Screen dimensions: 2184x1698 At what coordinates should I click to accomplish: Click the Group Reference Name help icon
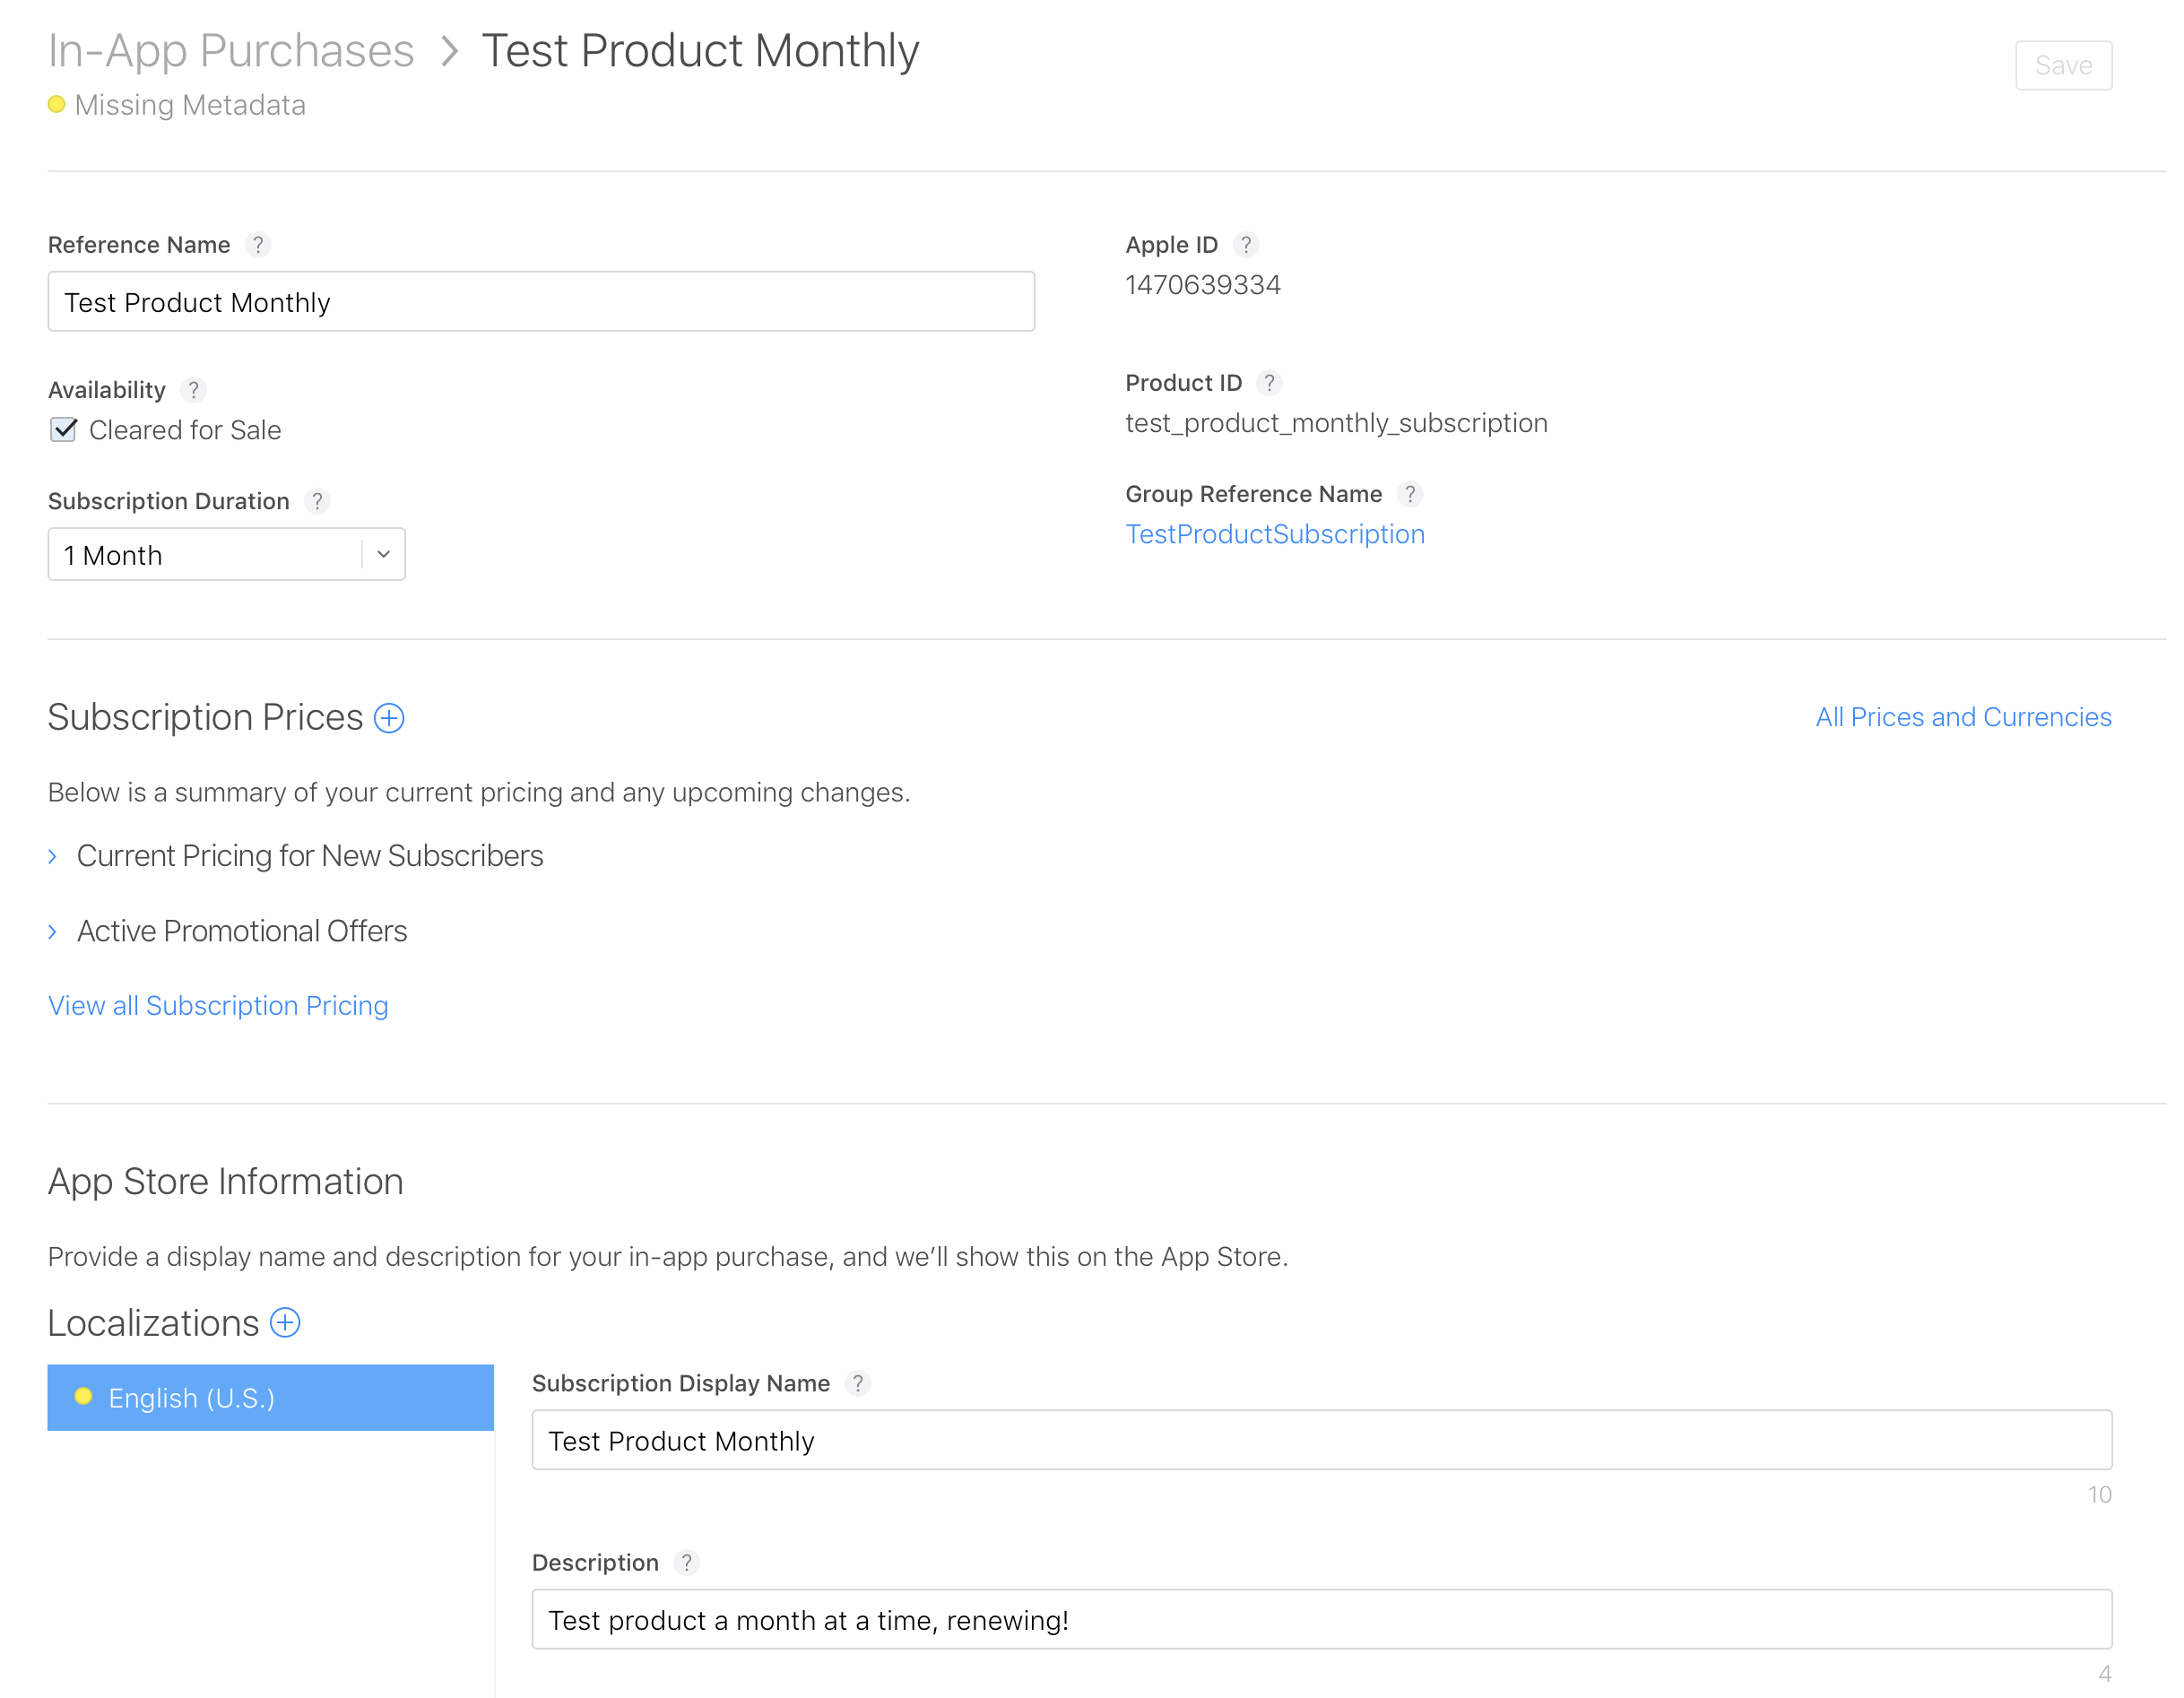[x=1410, y=495]
